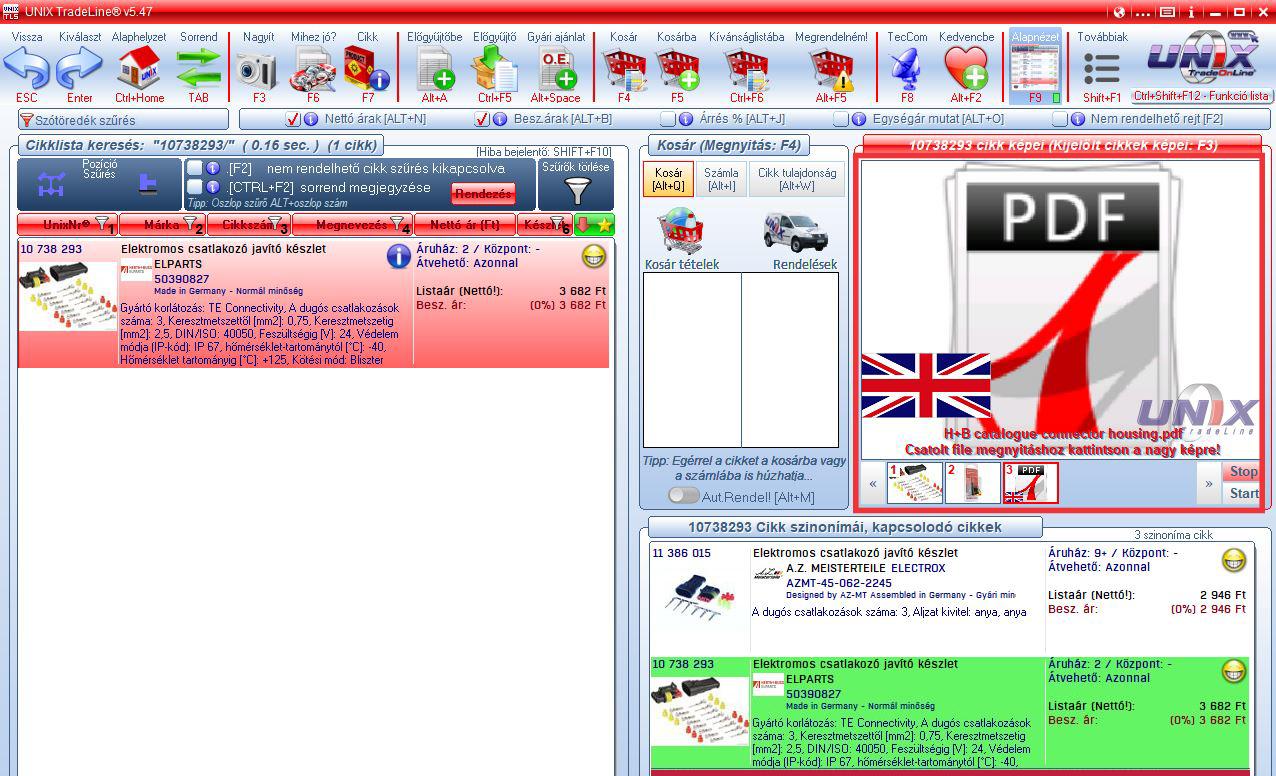Switch to Cikk tulajdonság tab
This screenshot has width=1276, height=776.
[x=796, y=179]
